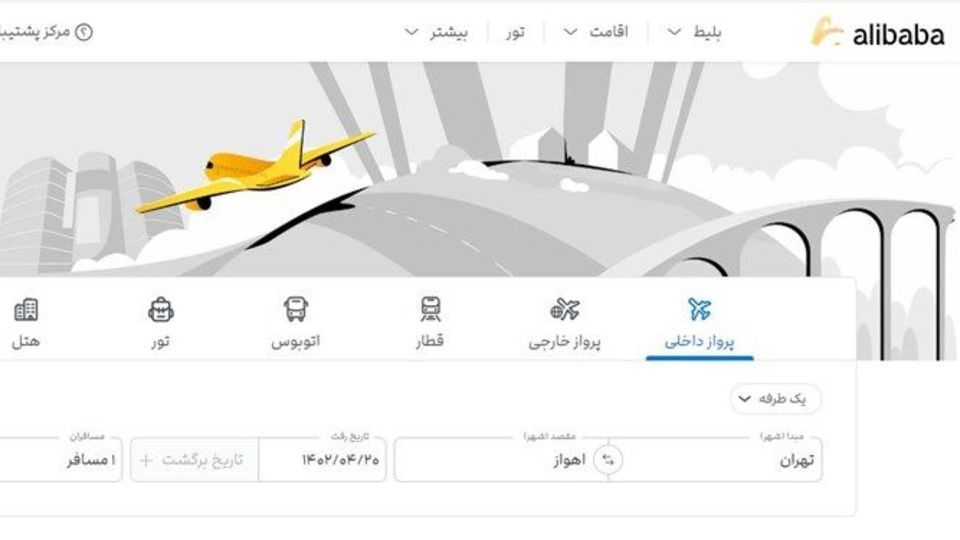Select the international flight globe-plane icon
Image resolution: width=960 pixels, height=540 pixels.
564,309
